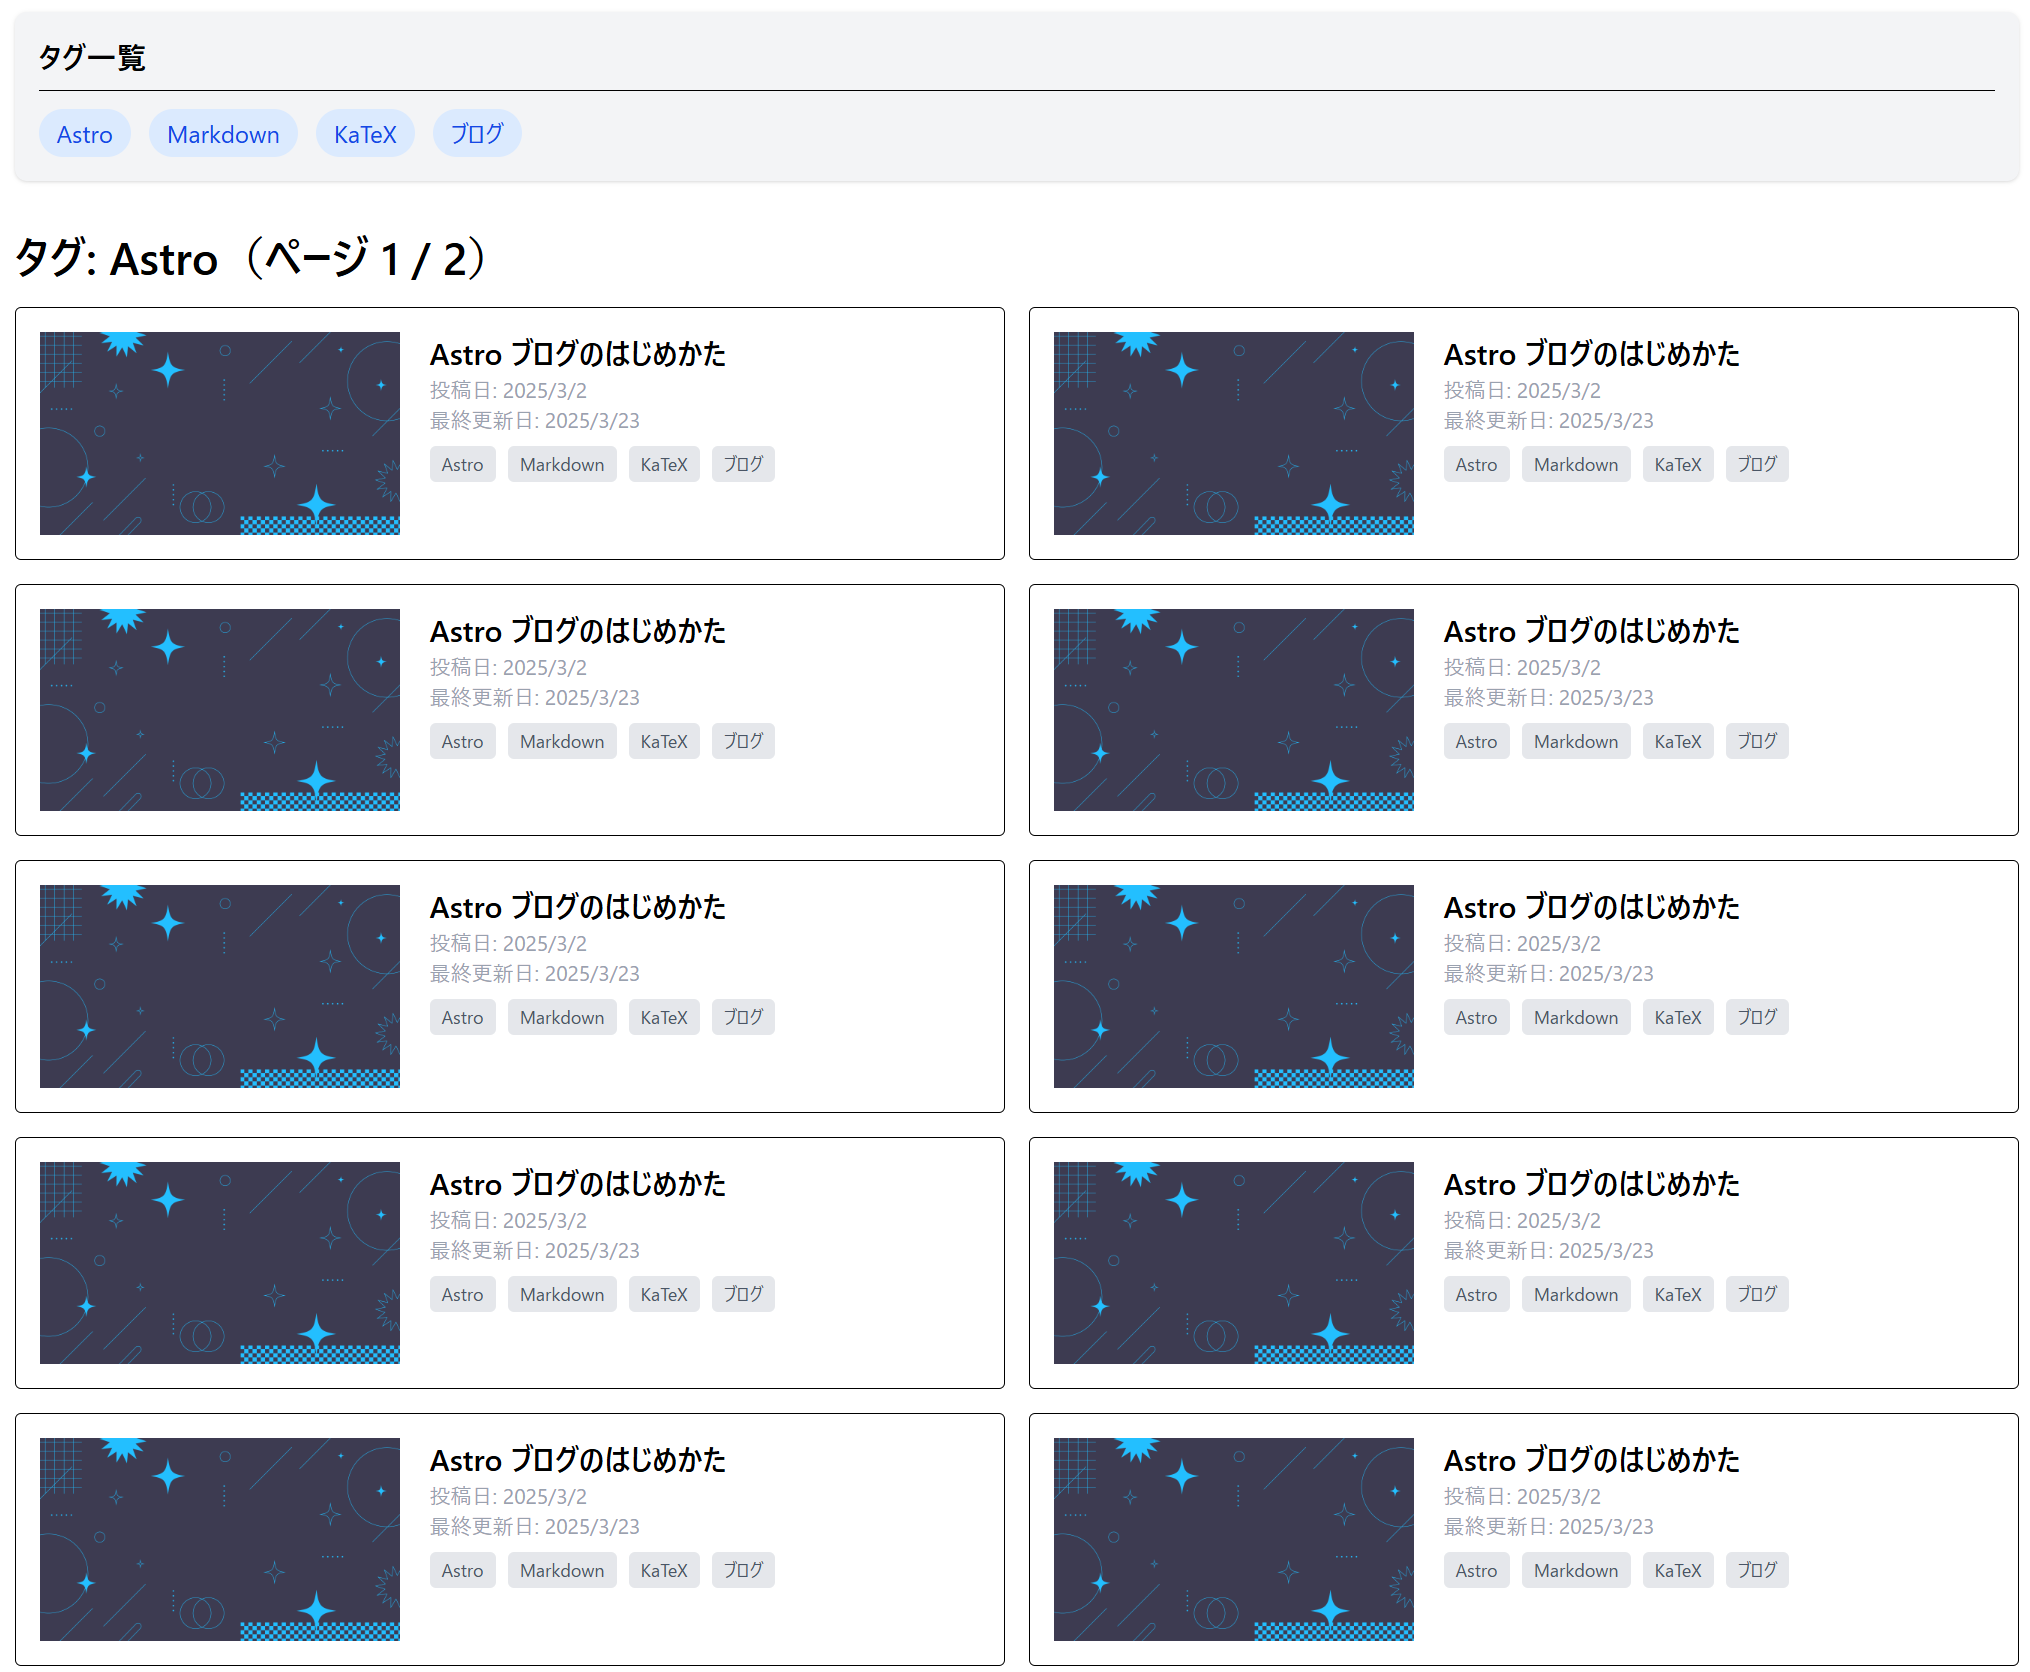Open the KaTeX tag in the tag list
The width and height of the screenshot is (2030, 1672).
pyautogui.click(x=365, y=134)
